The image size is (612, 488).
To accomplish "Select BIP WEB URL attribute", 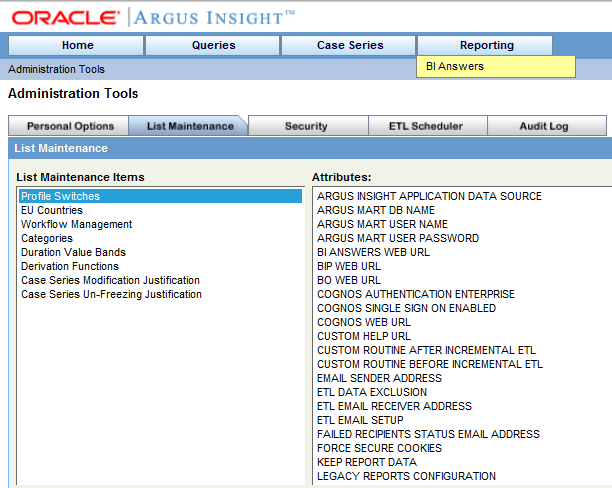I will coord(349,266).
